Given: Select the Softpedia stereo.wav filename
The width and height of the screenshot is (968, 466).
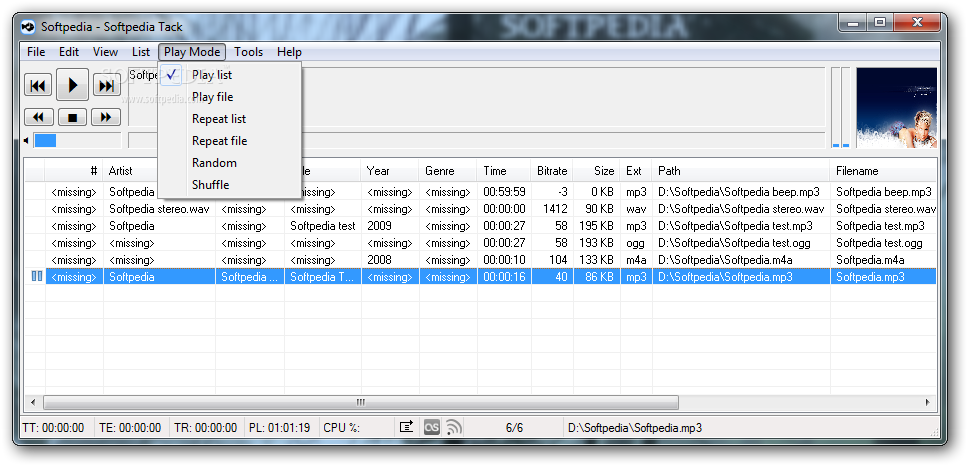Looking at the screenshot, I should [886, 209].
